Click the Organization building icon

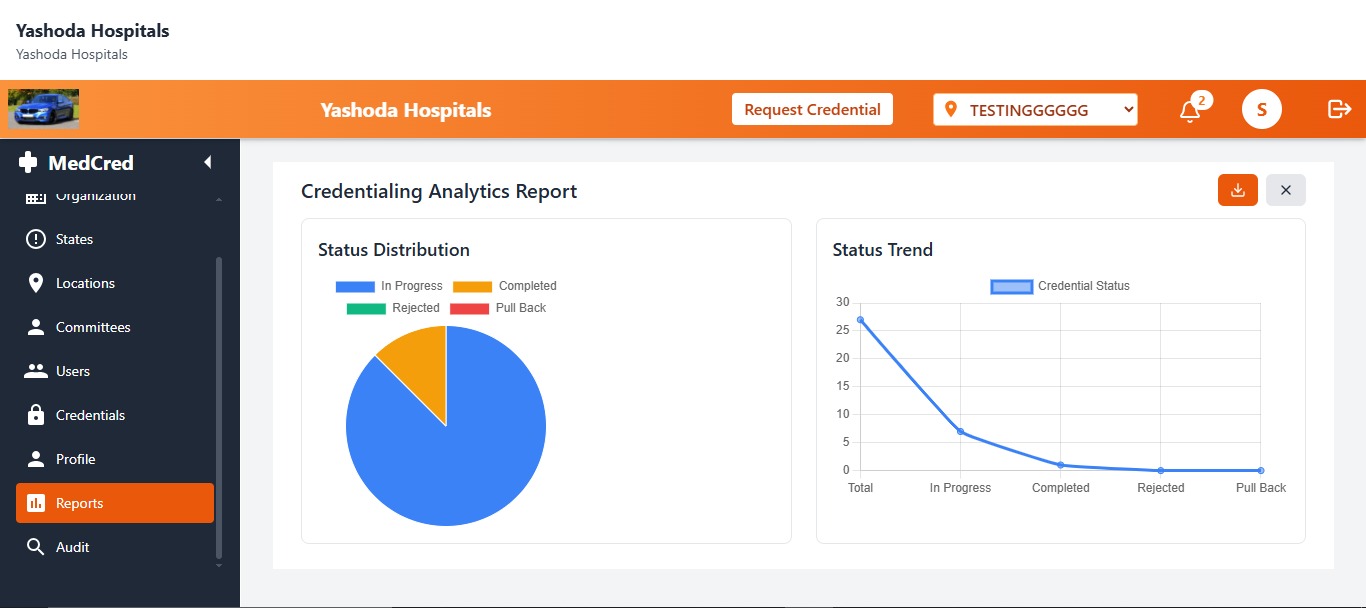click(36, 197)
